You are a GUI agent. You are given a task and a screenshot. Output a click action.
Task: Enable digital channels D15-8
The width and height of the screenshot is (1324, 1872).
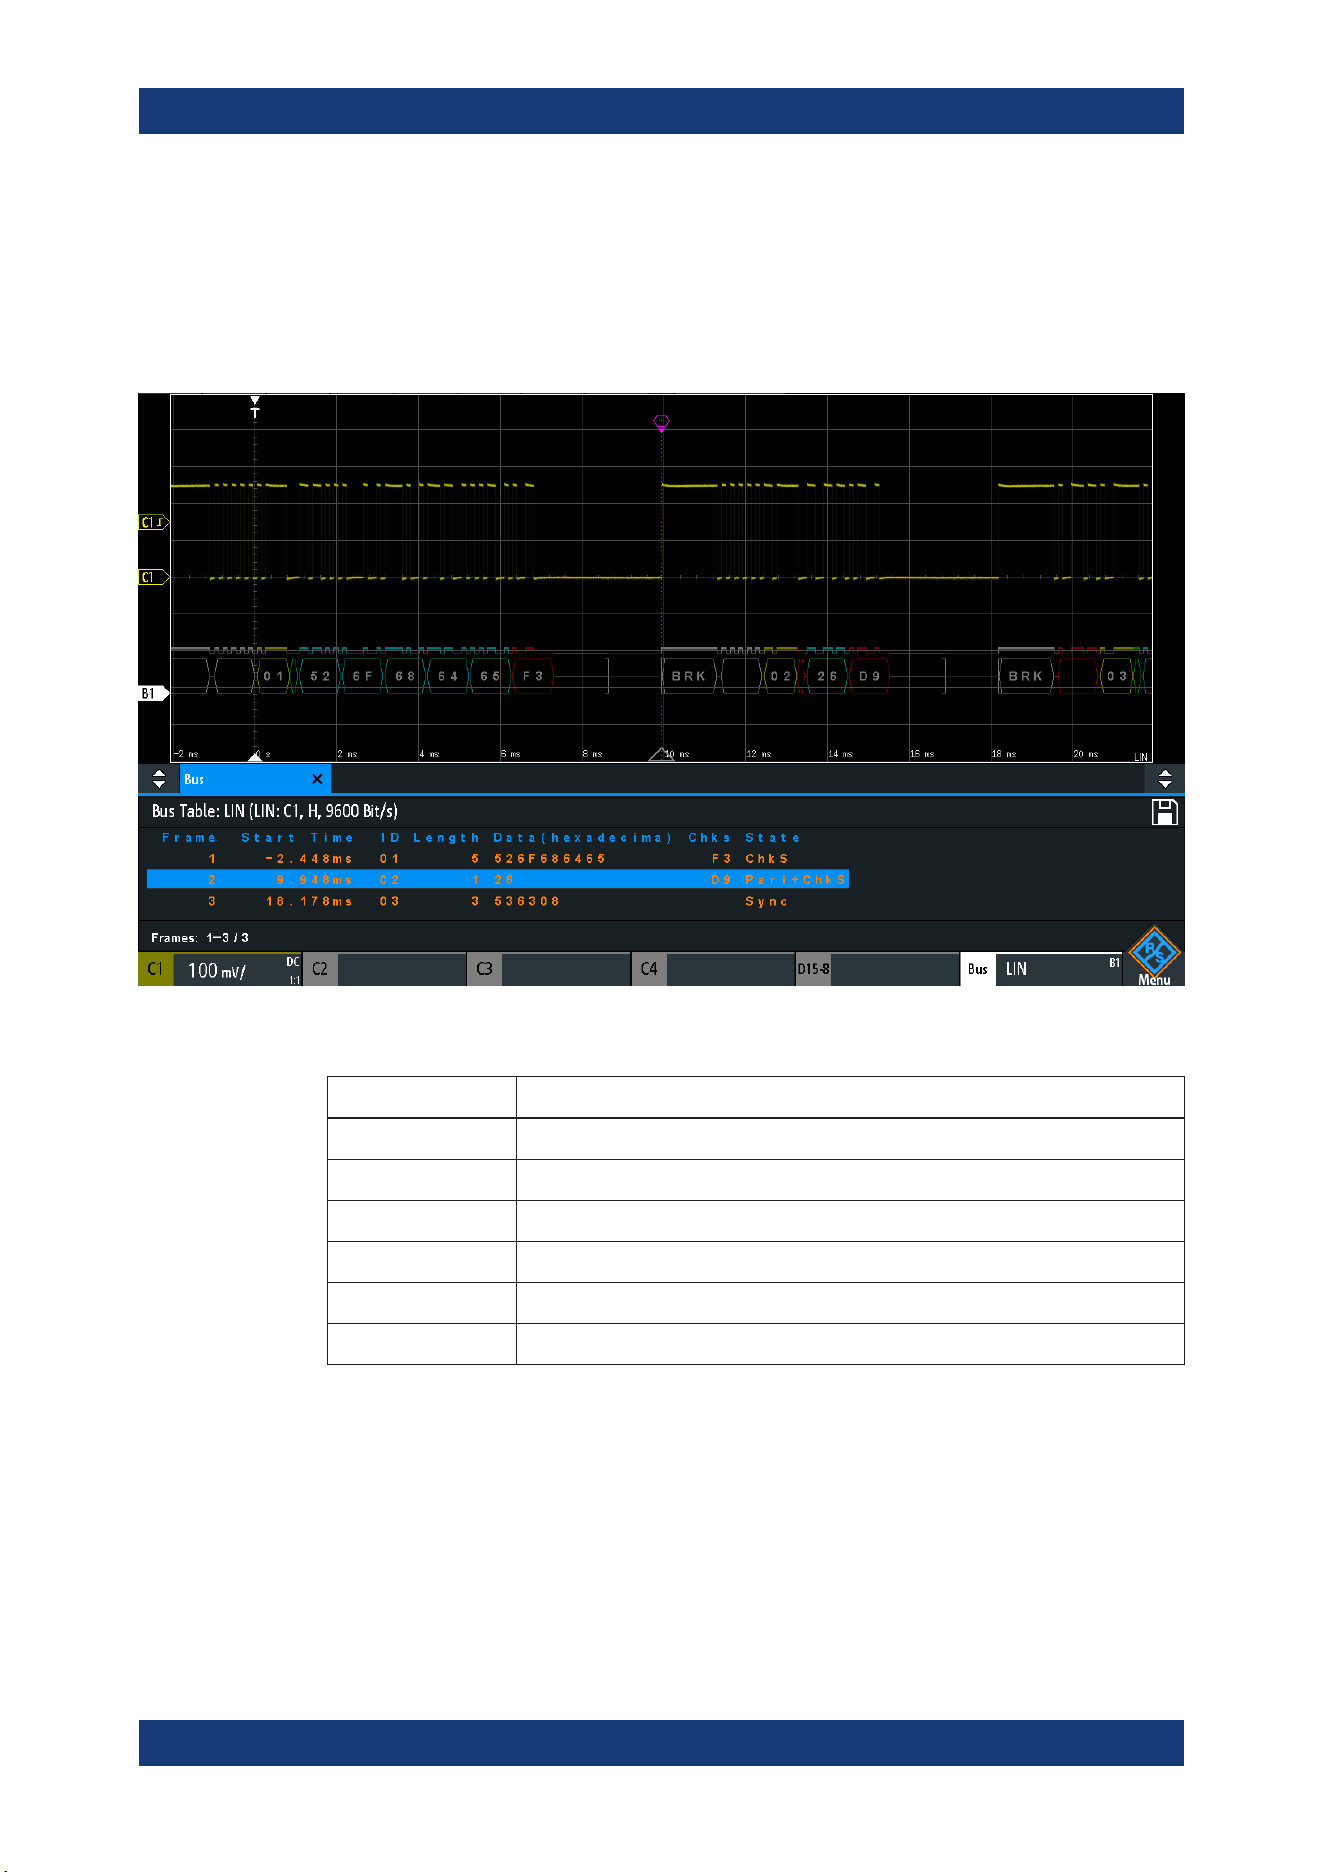click(813, 969)
